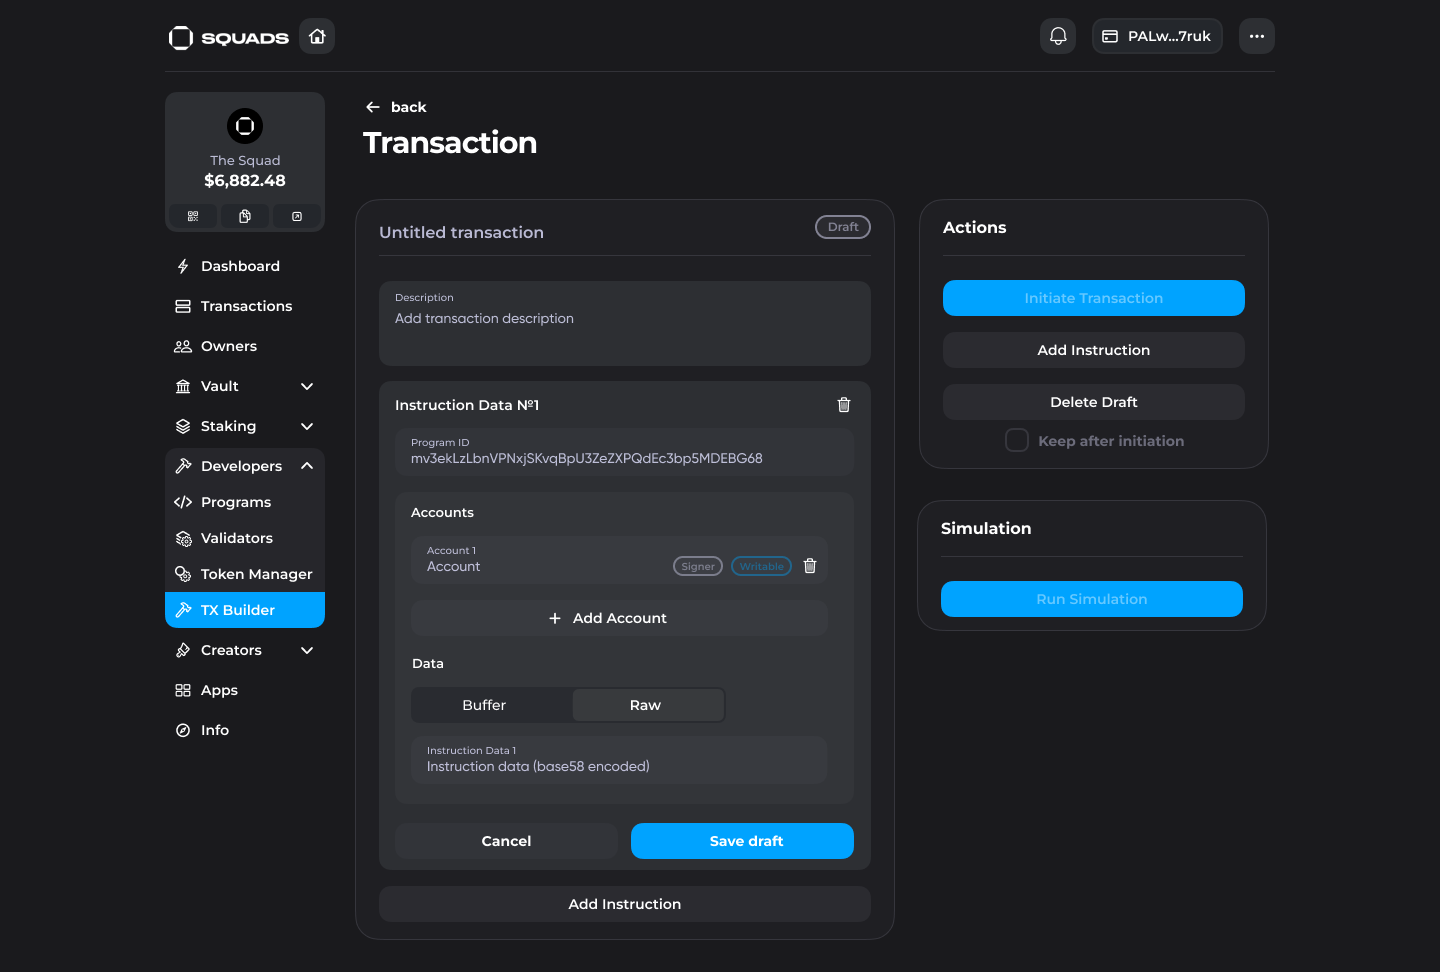Viewport: 1440px width, 972px height.
Task: Open the PALw...7ruk wallet button
Action: pyautogui.click(x=1157, y=37)
